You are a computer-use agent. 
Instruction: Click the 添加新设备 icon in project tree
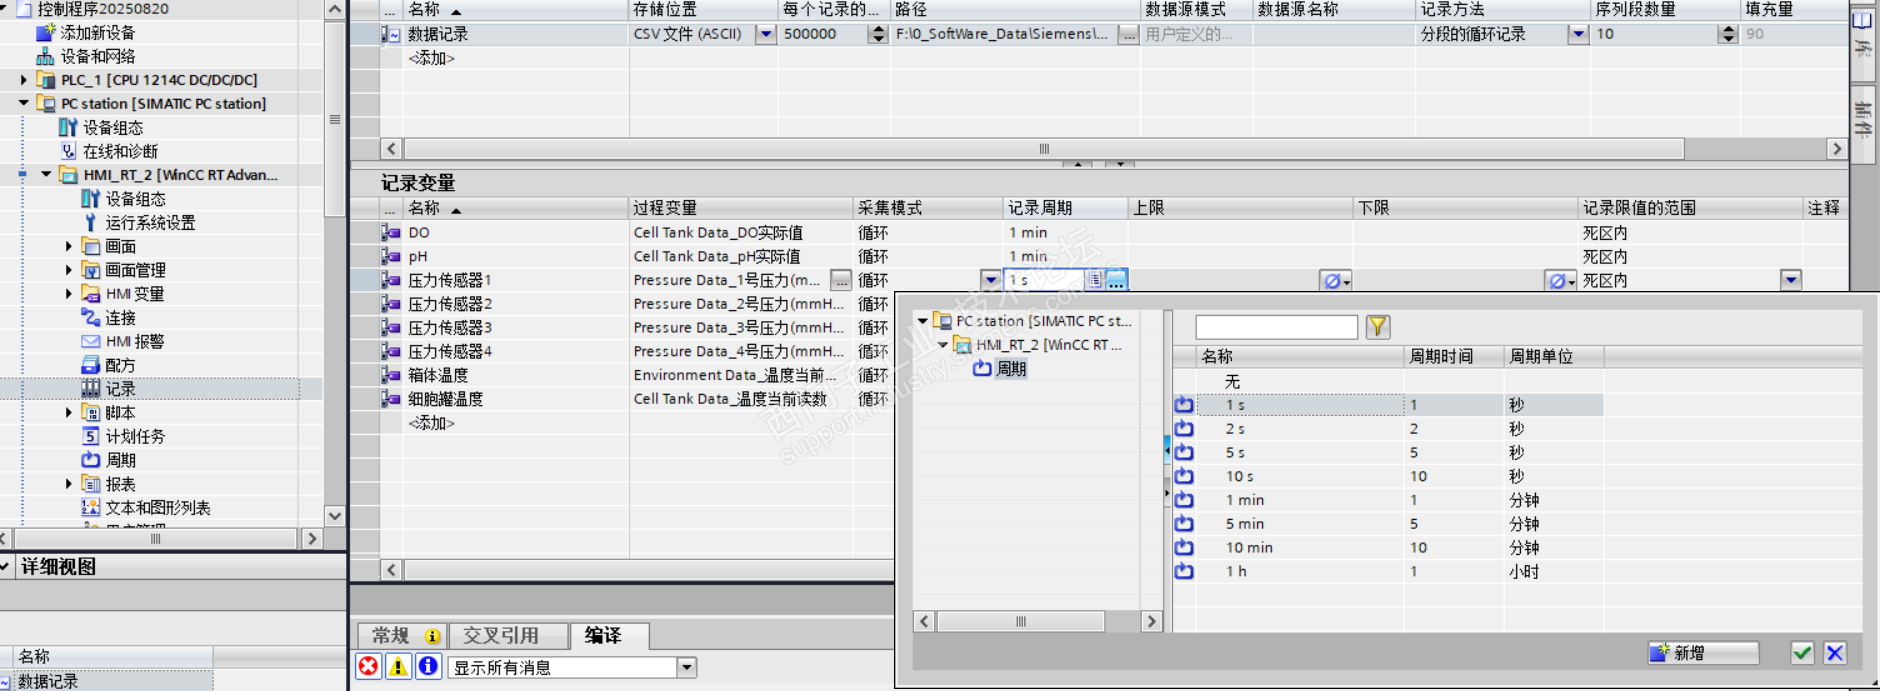(x=45, y=33)
